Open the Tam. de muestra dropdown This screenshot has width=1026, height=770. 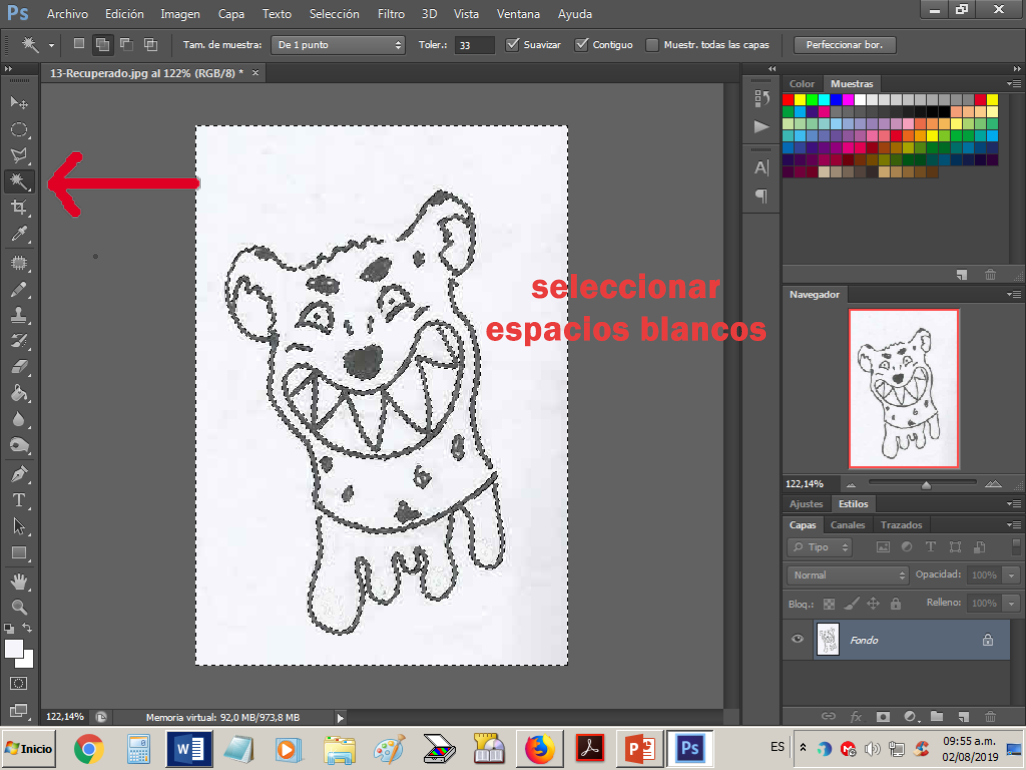coord(338,44)
